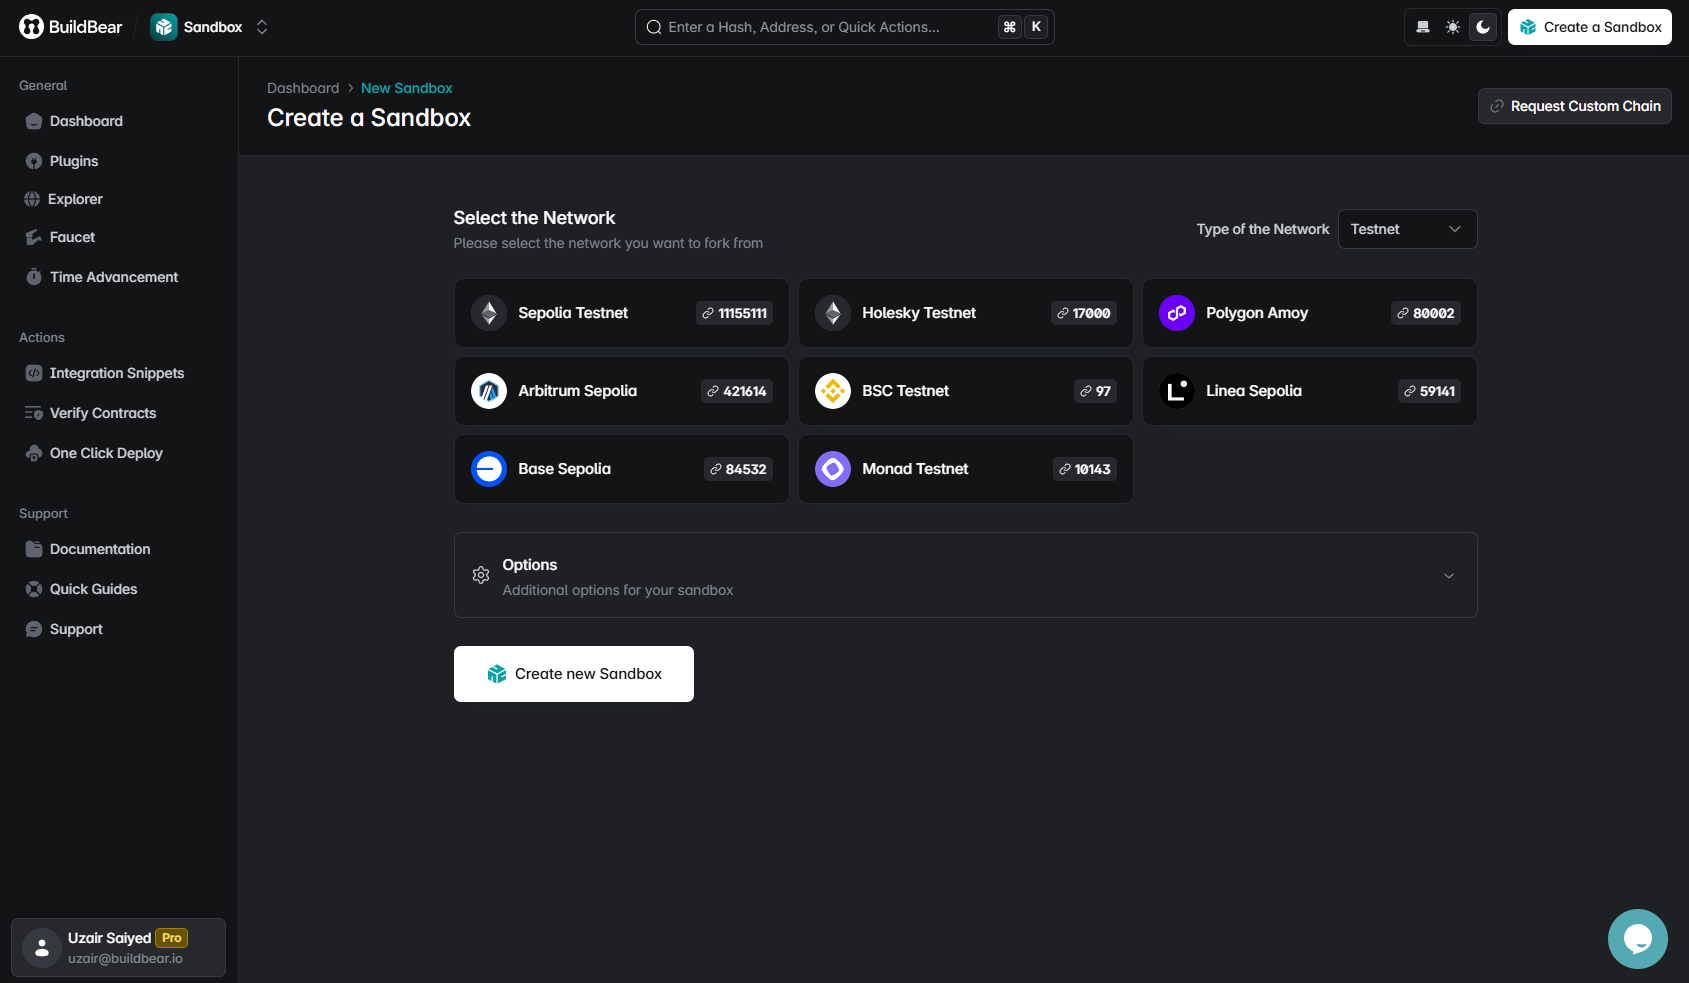Viewport: 1689px width, 983px height.
Task: Click the Quick Guides label
Action: tap(93, 589)
